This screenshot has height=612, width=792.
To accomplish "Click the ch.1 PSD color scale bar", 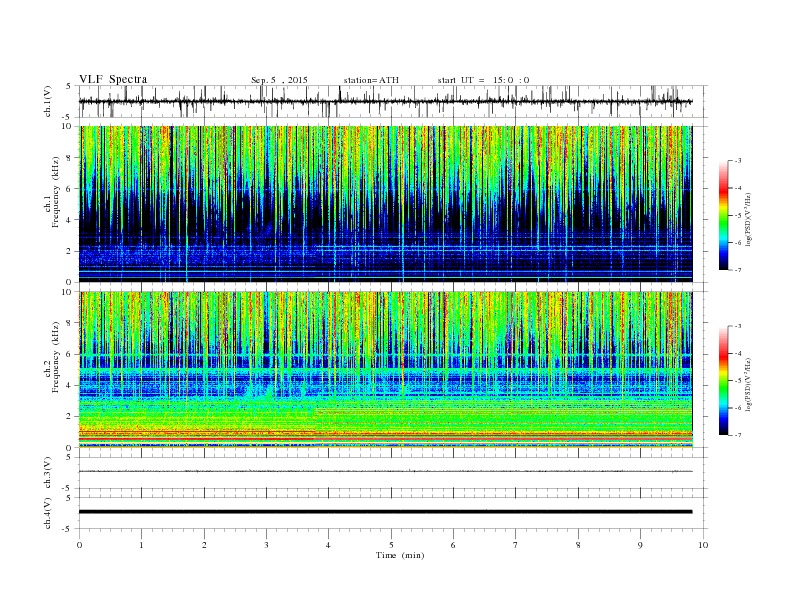I will 723,215.
